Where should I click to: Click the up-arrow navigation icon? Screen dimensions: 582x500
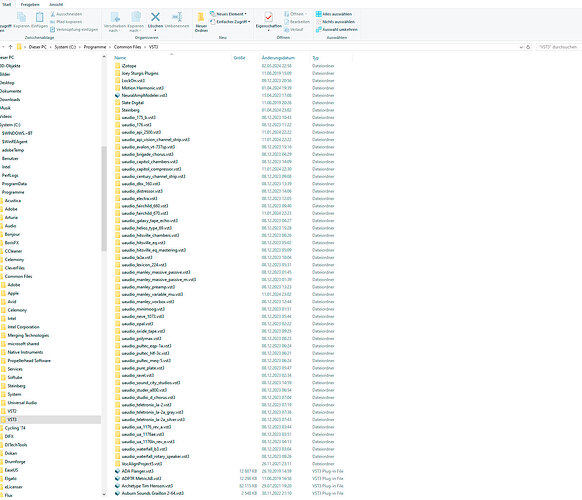pos(10,47)
